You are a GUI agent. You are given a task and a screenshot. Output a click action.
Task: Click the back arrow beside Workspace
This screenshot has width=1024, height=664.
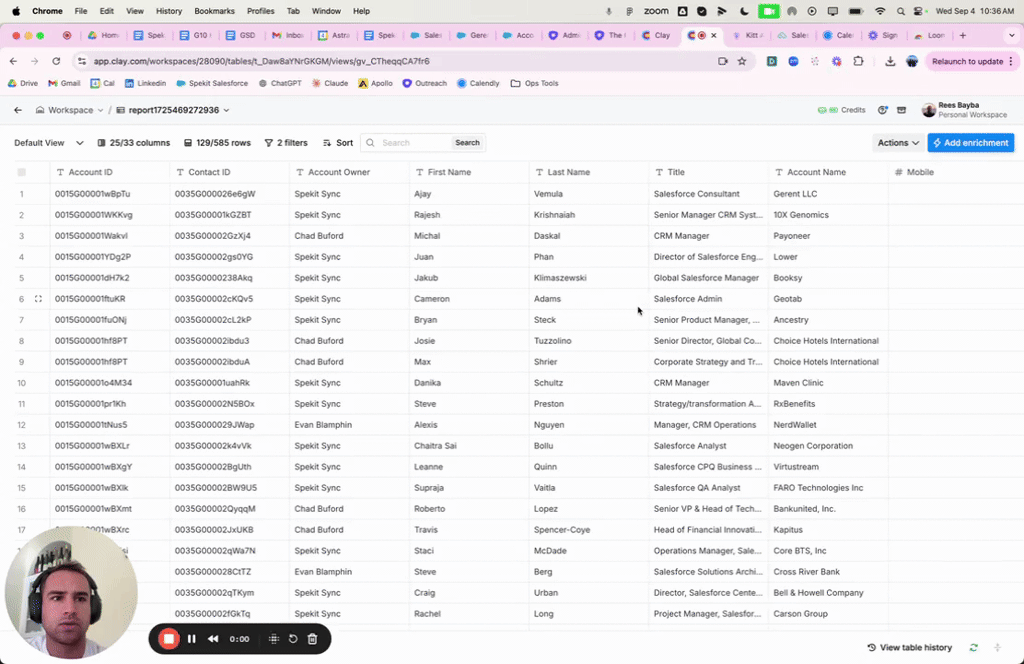point(18,110)
